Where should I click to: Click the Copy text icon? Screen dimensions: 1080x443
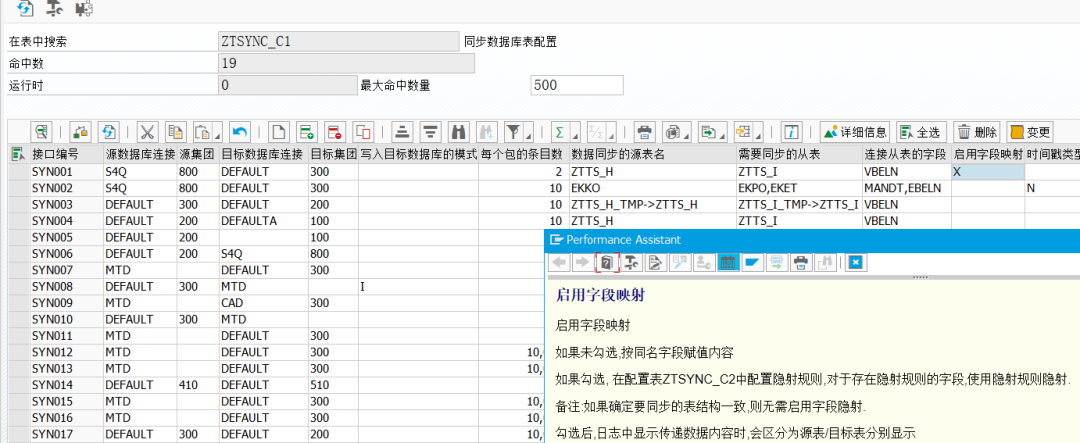click(x=176, y=132)
